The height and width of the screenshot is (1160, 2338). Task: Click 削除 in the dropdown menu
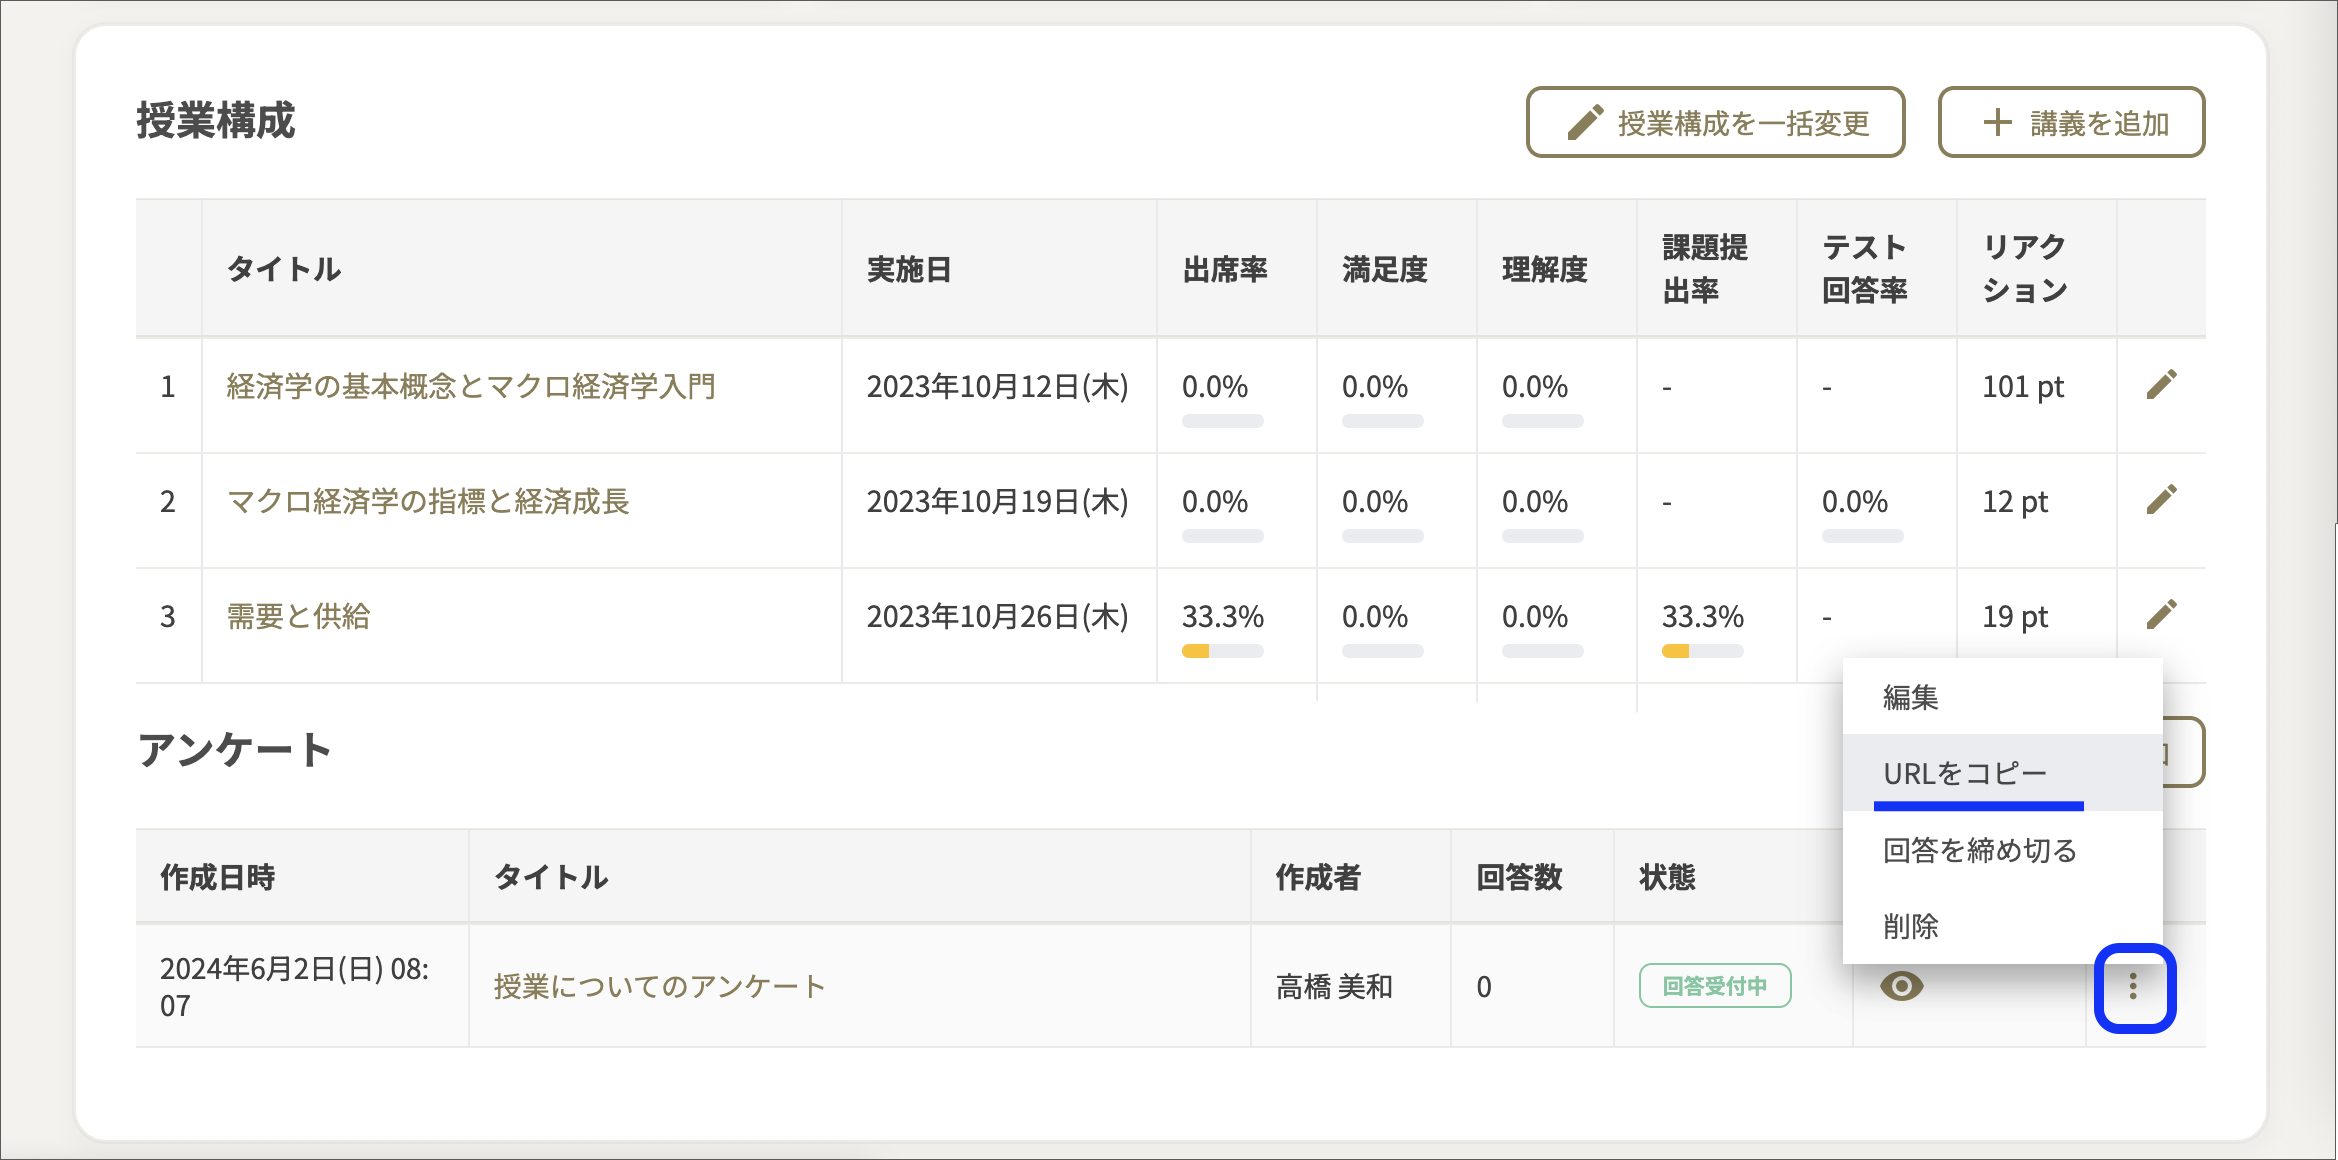(1910, 926)
